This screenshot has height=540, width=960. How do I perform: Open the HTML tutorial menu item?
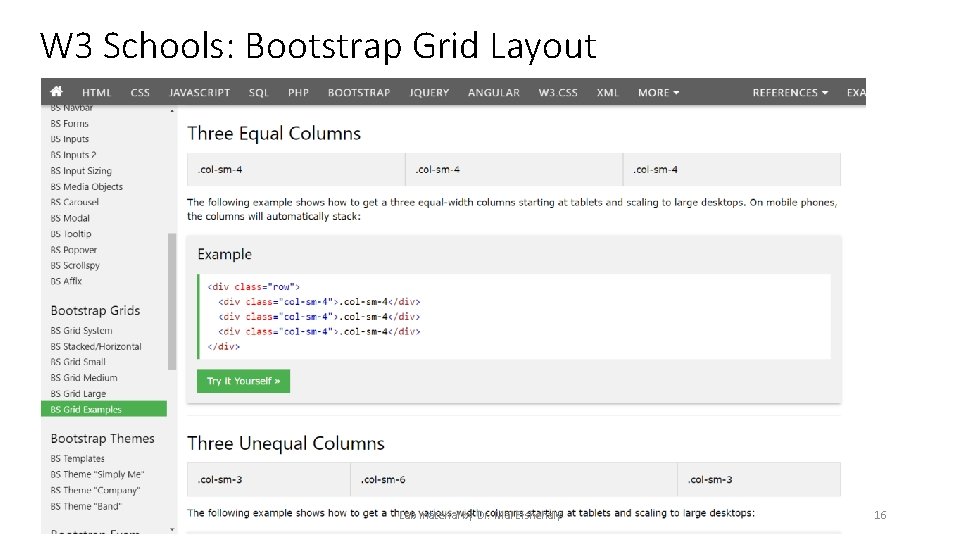[x=96, y=92]
